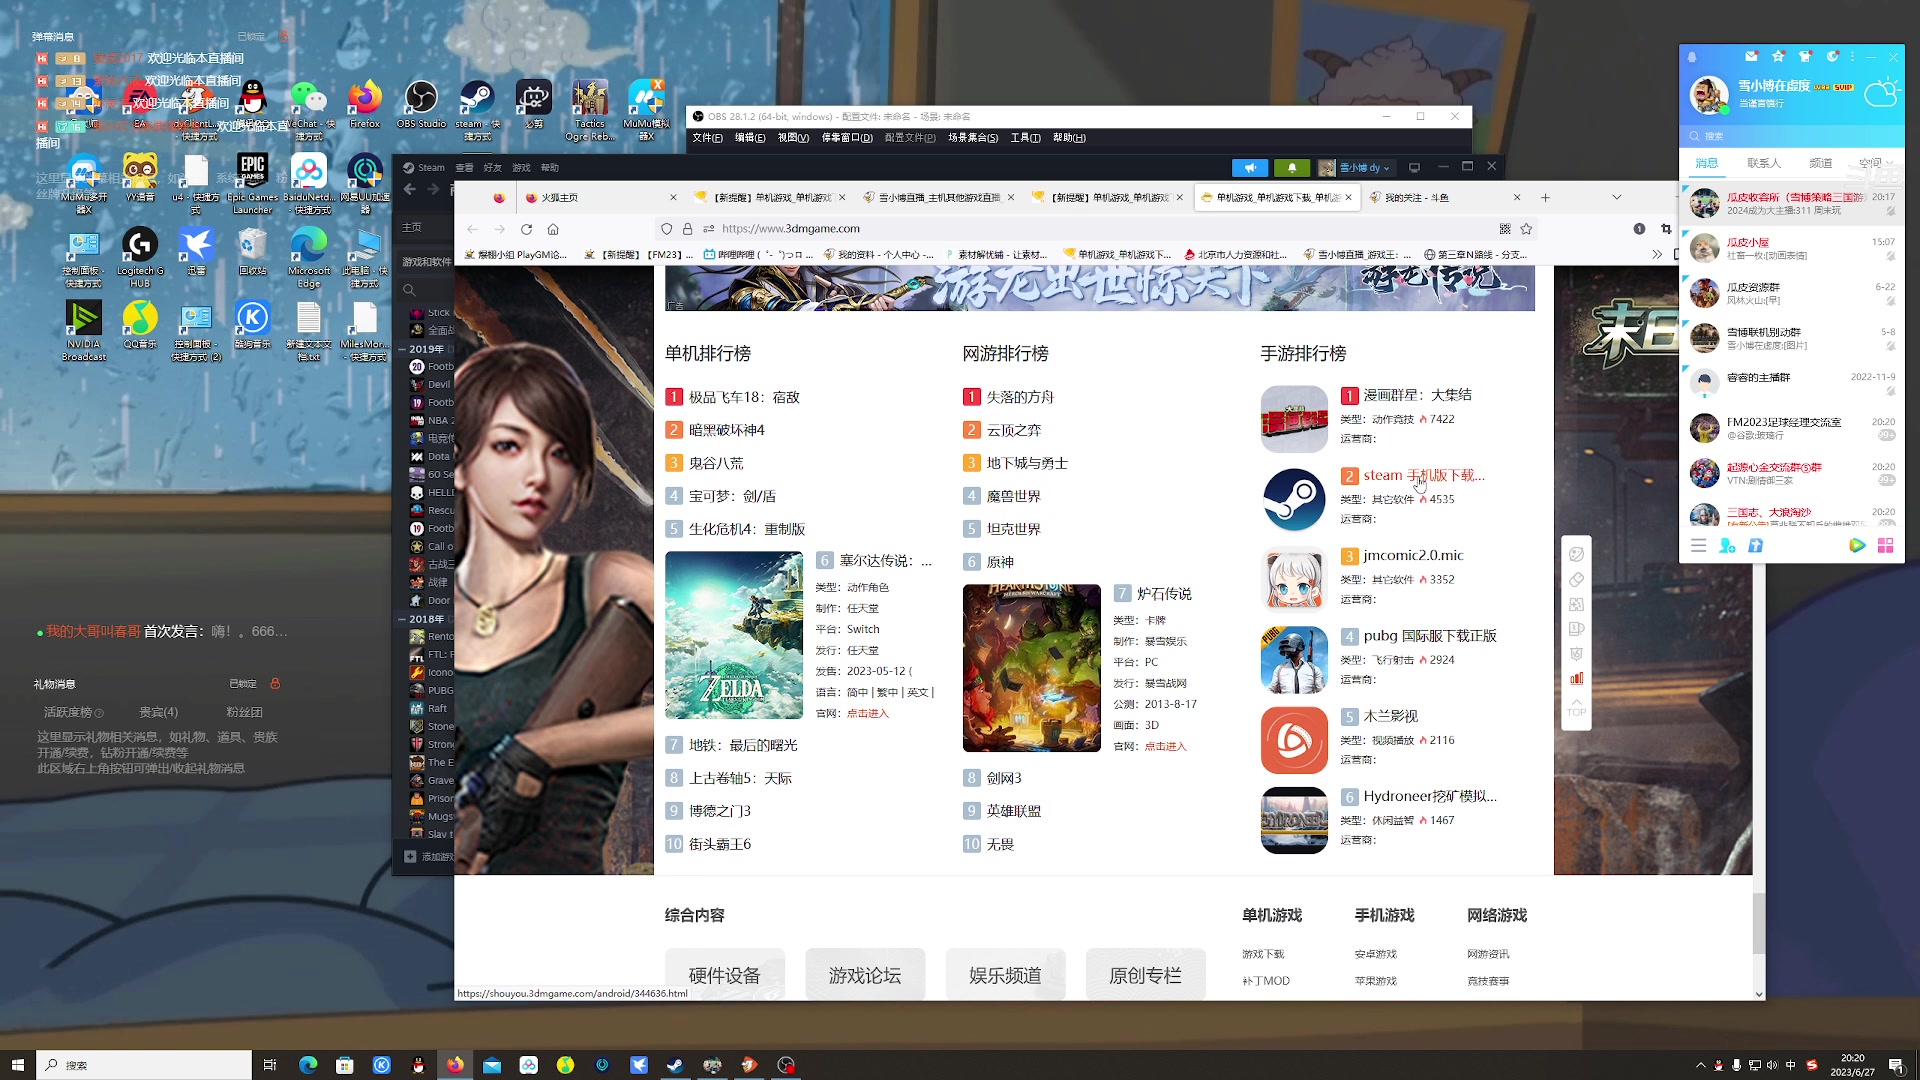Expand 2019年 category in Steam library

(402, 349)
